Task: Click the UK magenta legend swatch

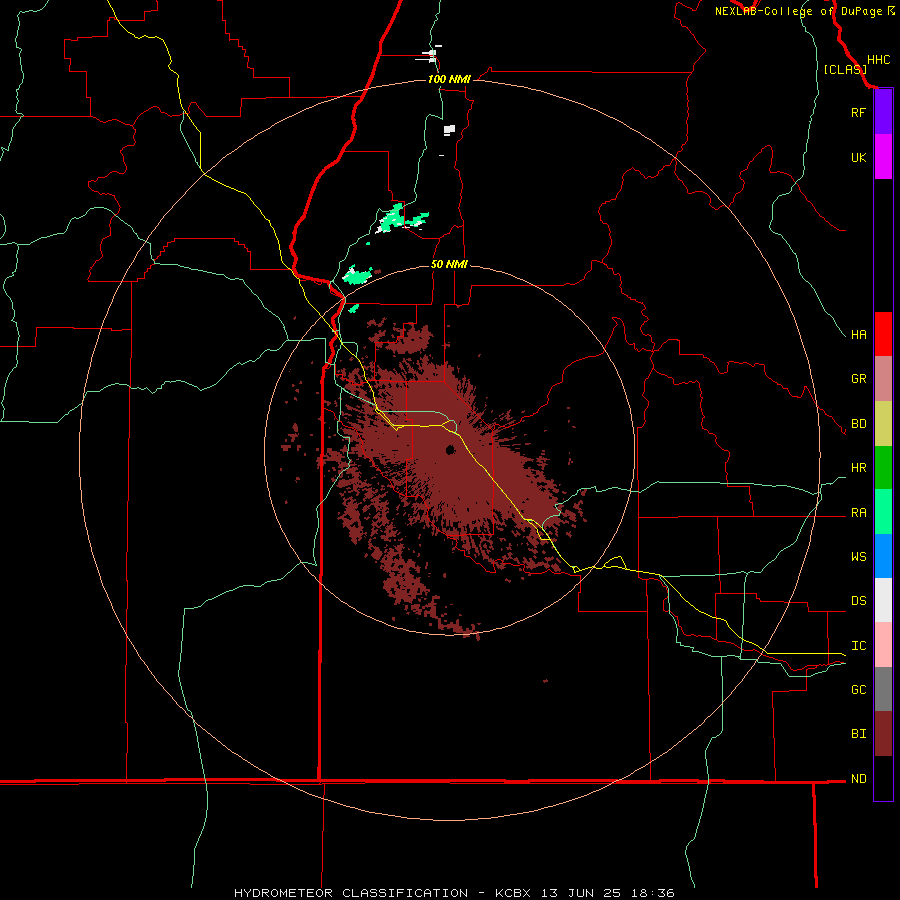Action: [x=883, y=157]
